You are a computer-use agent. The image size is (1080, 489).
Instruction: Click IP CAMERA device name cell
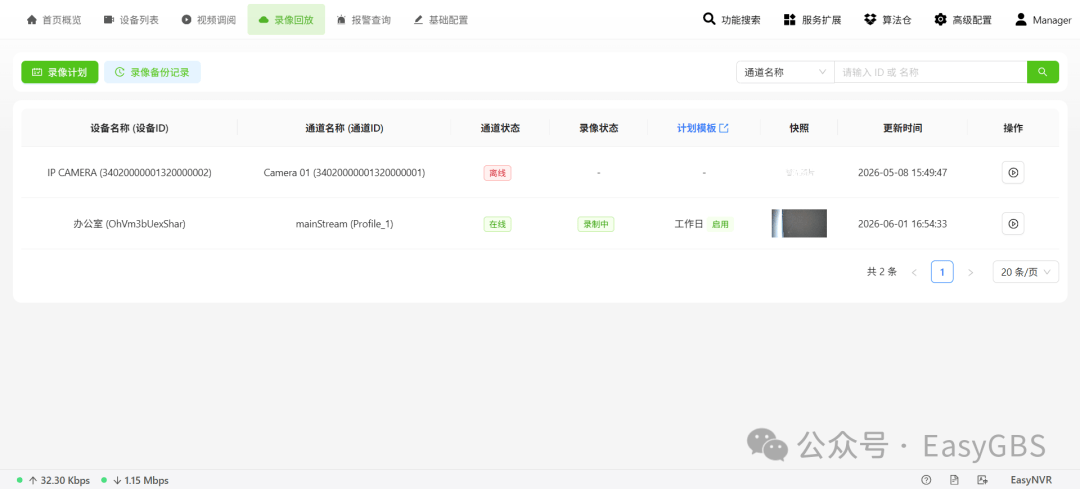tap(129, 173)
